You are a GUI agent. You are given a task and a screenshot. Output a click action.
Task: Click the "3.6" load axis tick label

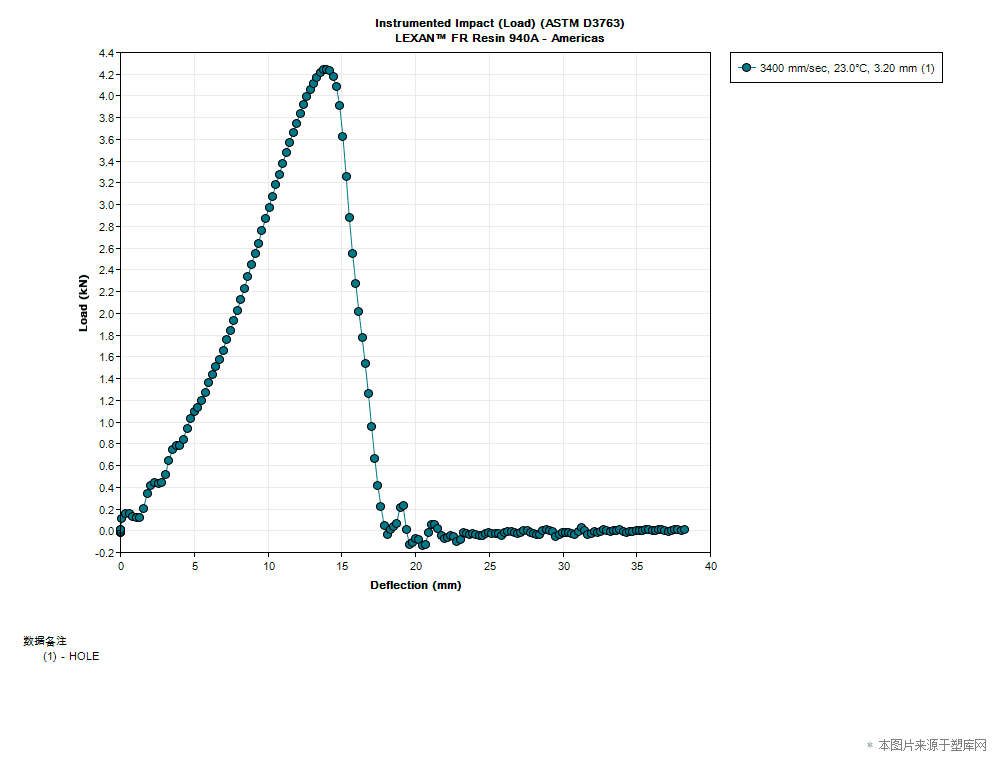(x=107, y=140)
